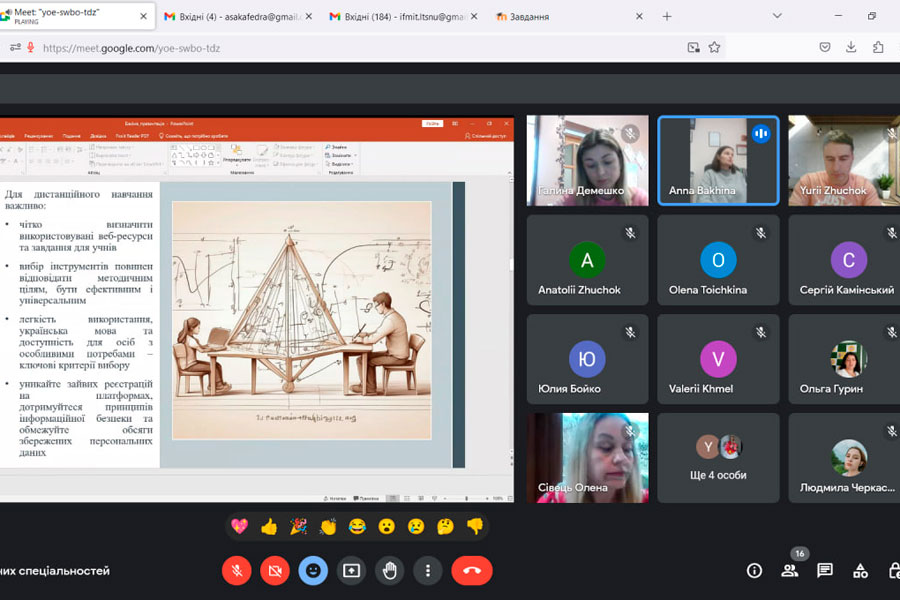900x600 pixels.
Task: Send a thumbs up reaction
Action: (x=268, y=526)
